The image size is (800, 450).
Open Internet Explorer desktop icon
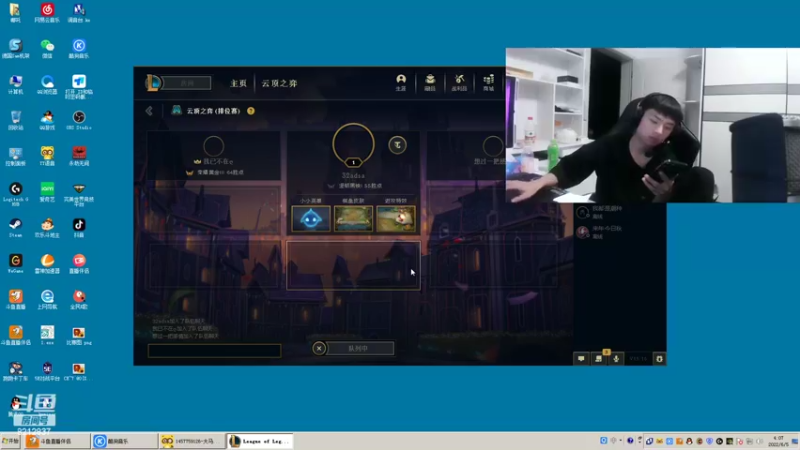click(47, 299)
